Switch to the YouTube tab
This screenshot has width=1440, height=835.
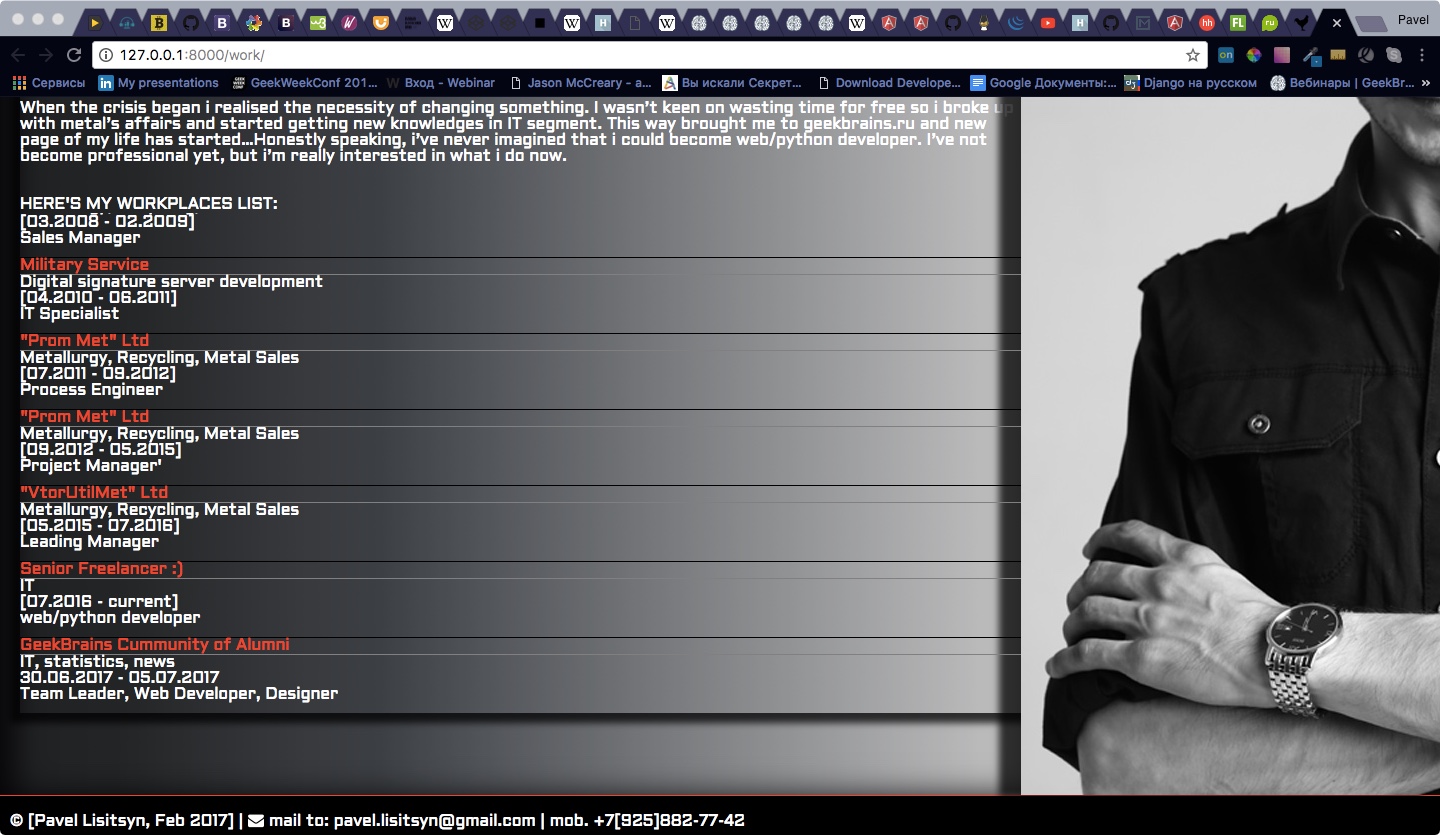click(1047, 22)
